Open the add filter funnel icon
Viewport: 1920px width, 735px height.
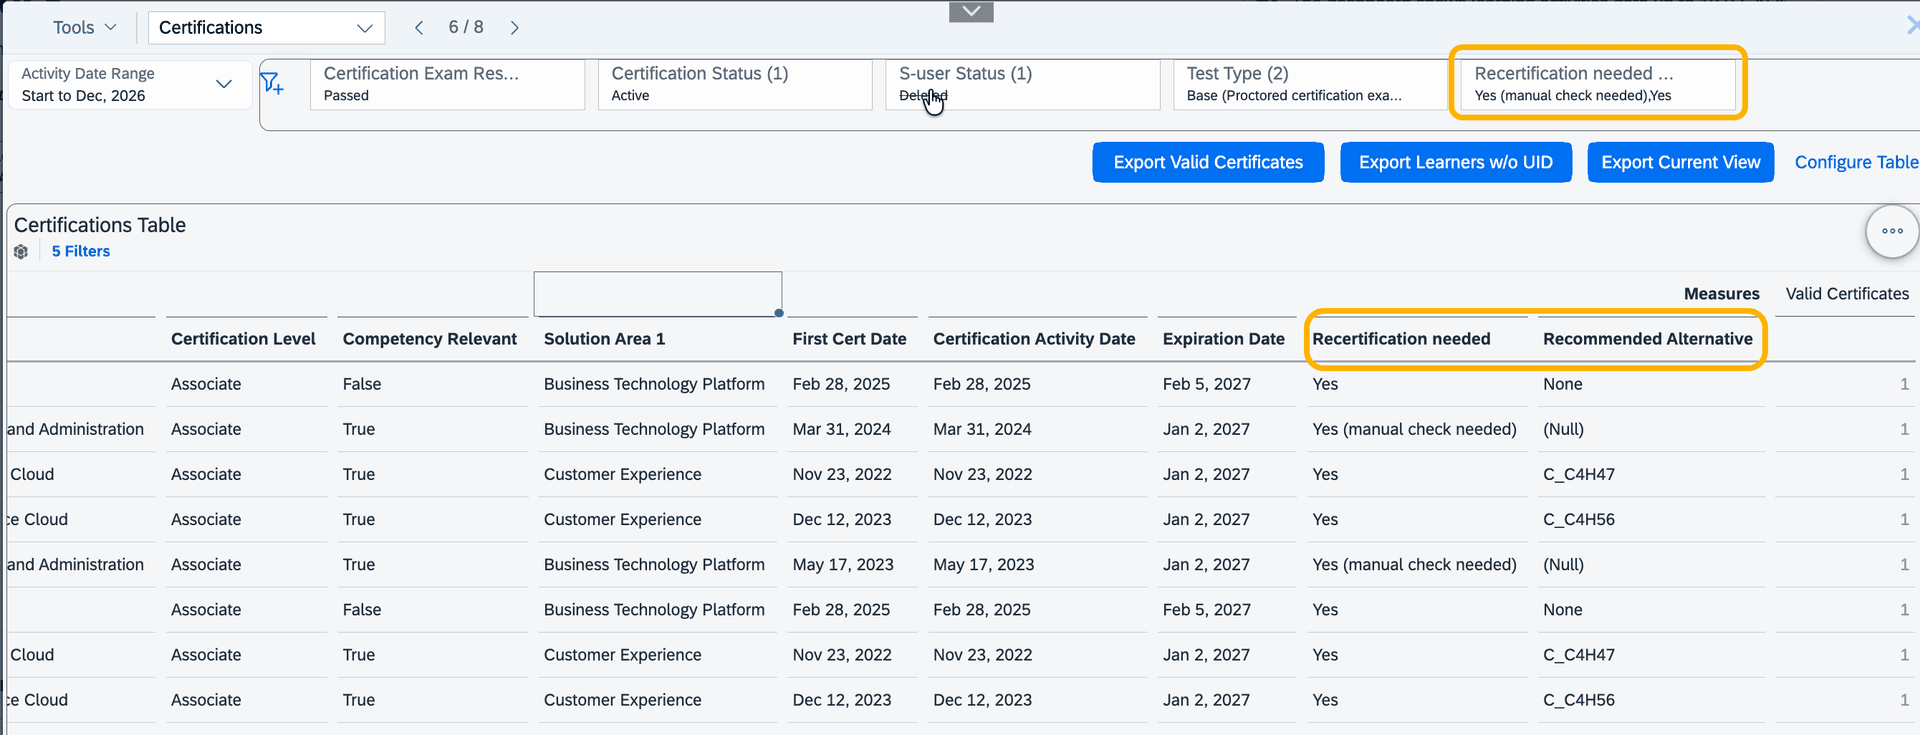[272, 84]
